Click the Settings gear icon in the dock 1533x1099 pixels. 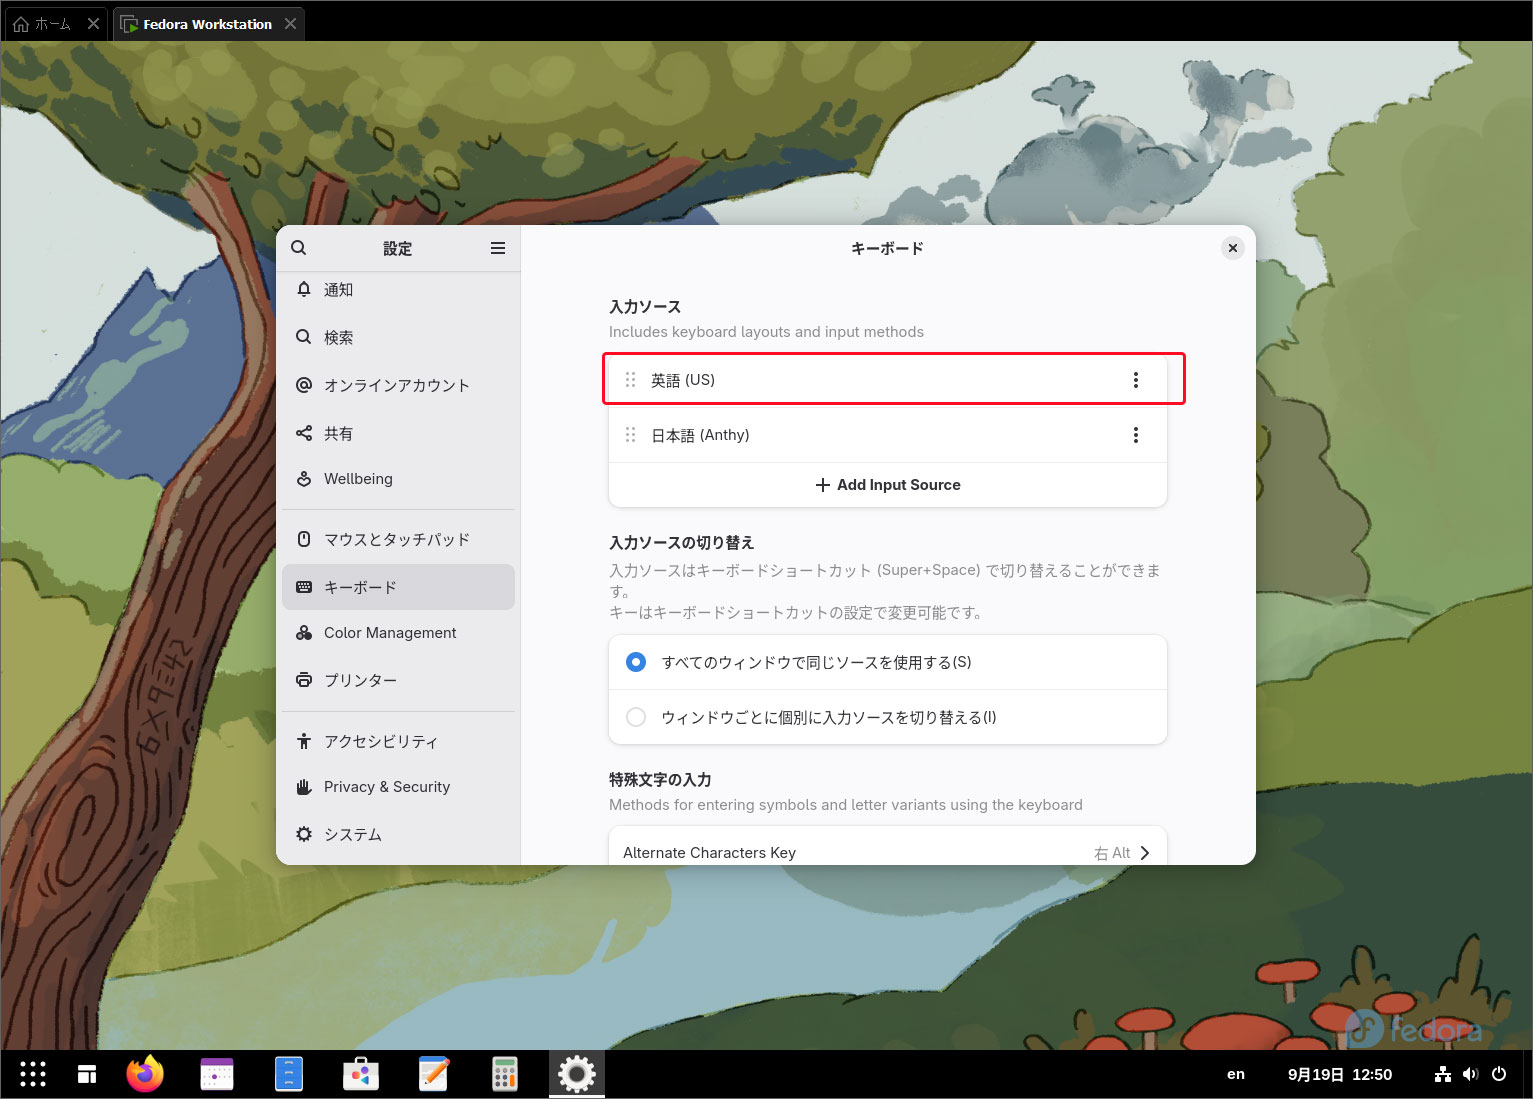coord(577,1074)
